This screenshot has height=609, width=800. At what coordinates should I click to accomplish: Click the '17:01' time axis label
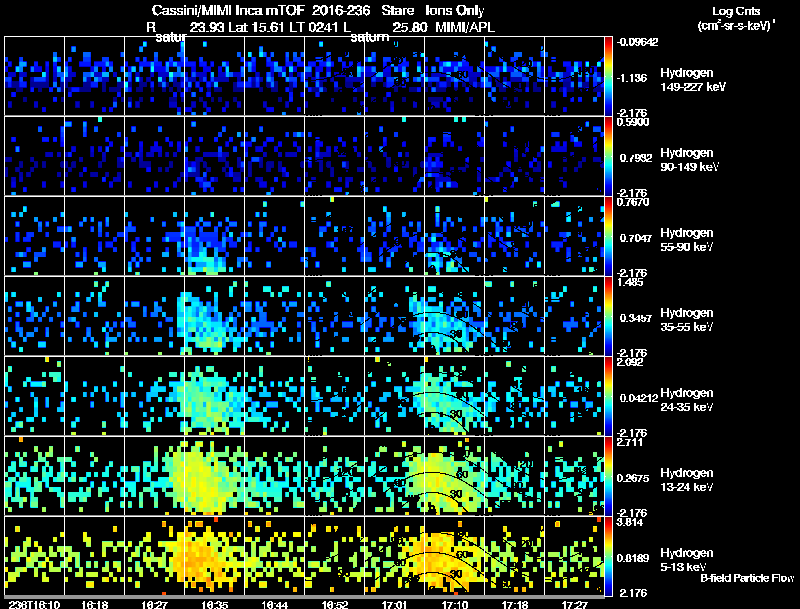(x=394, y=604)
